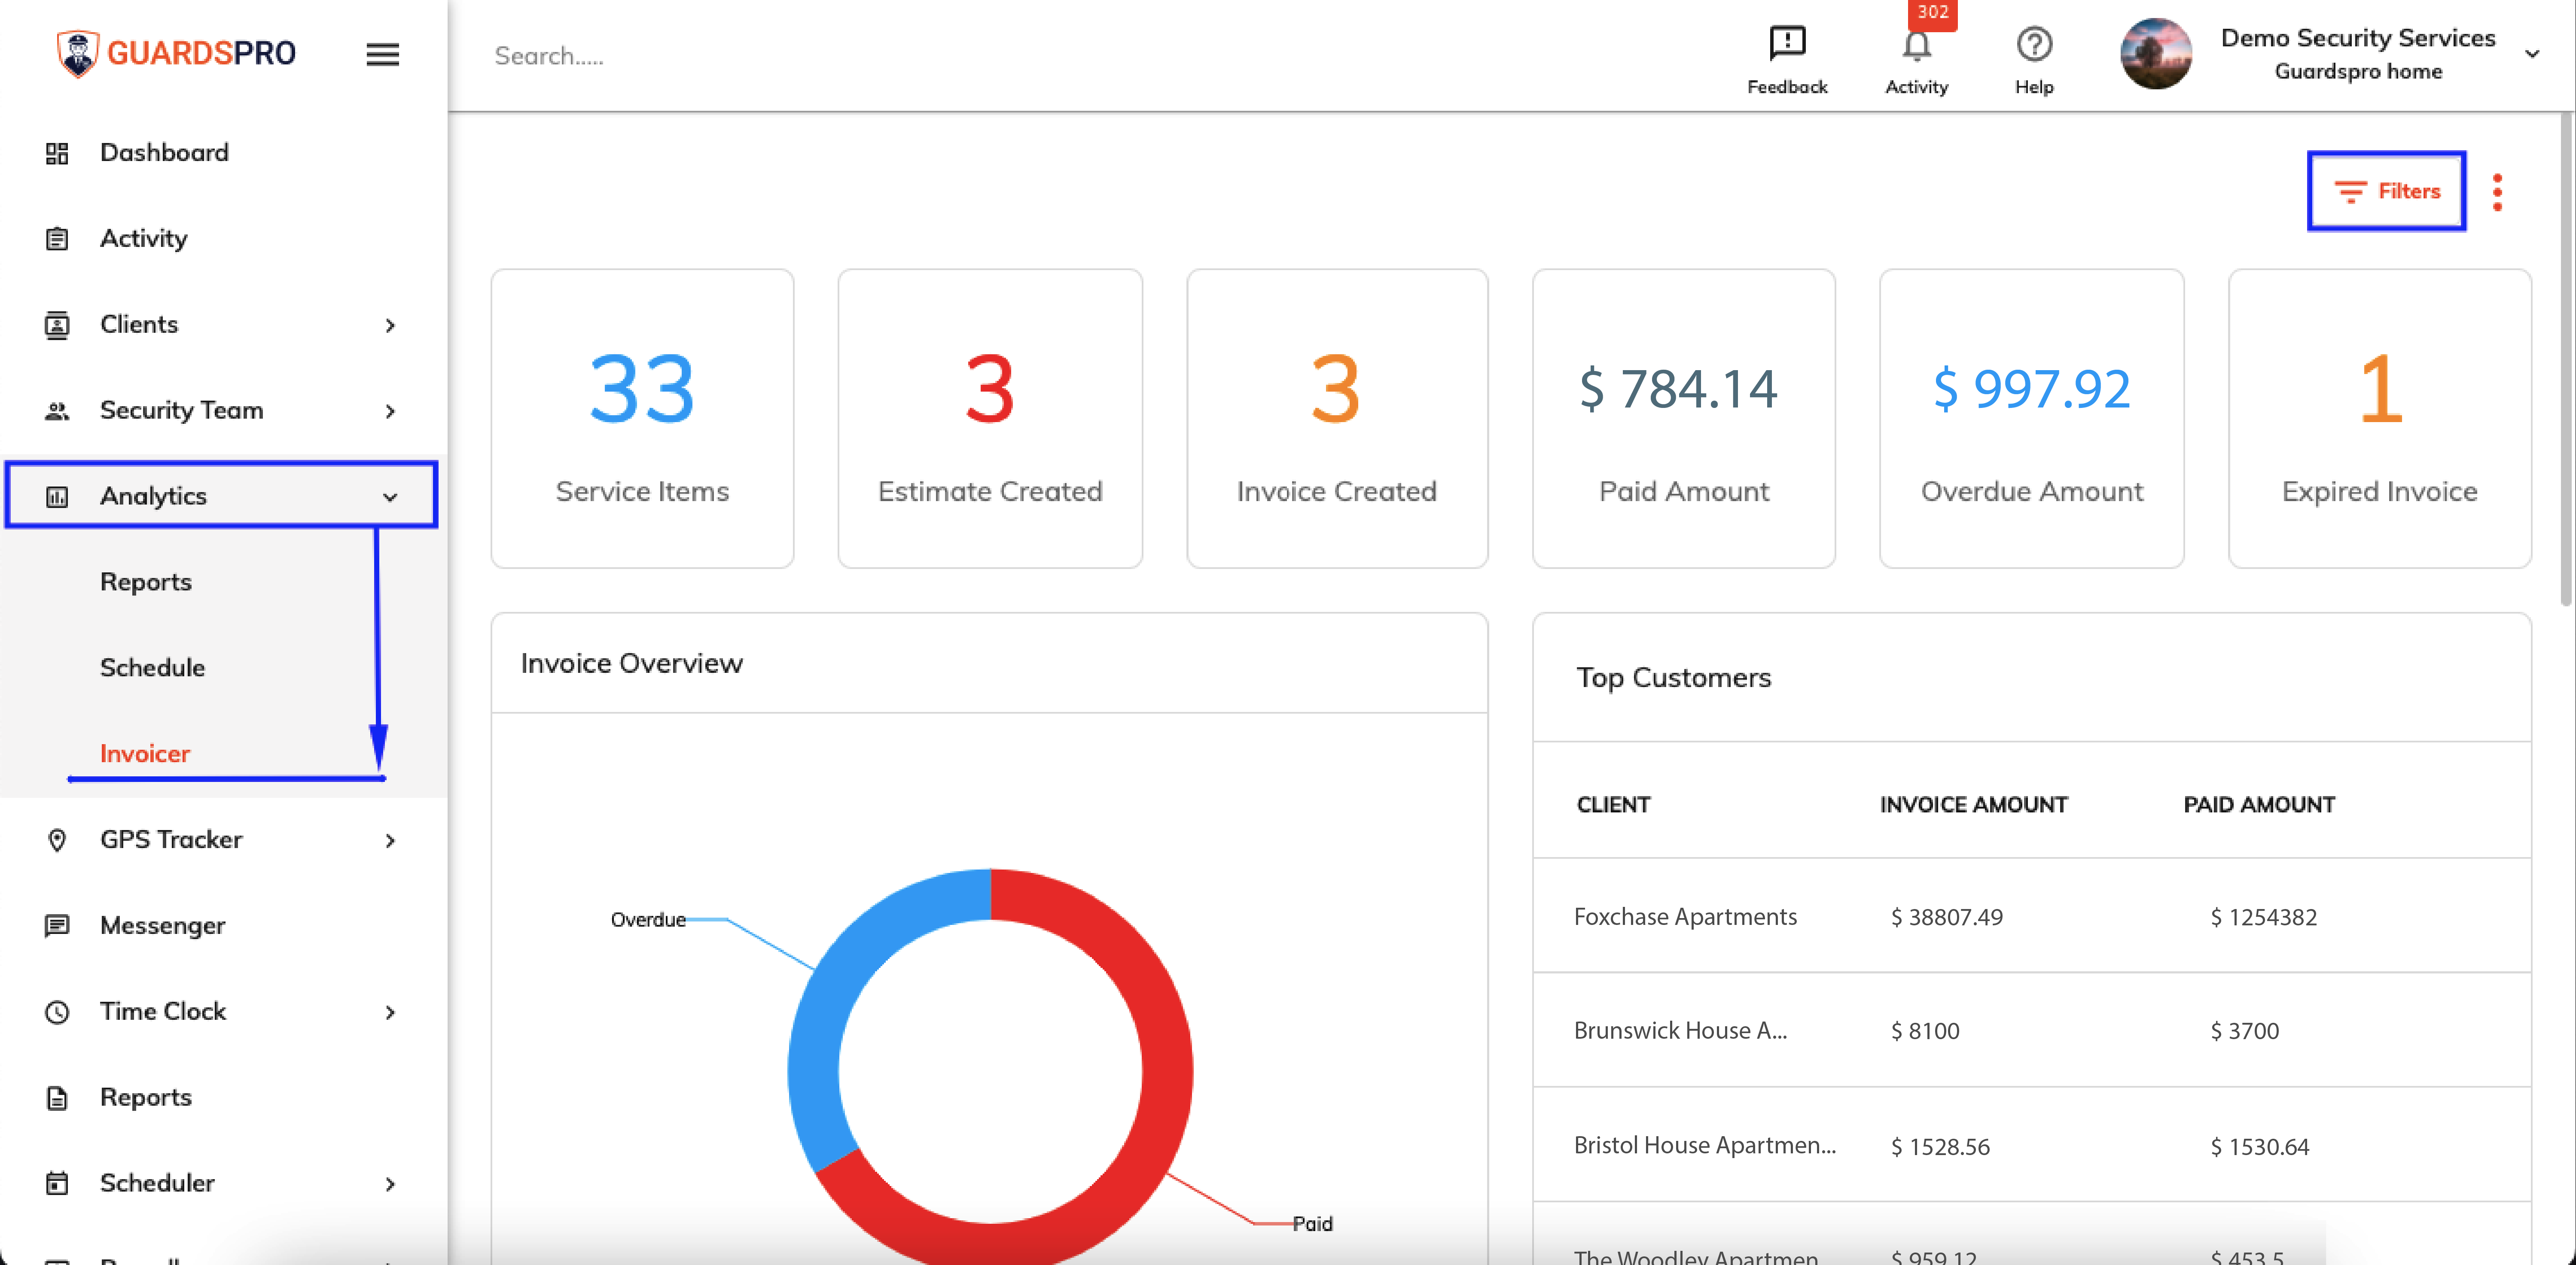Click the Security Team people icon
2576x1265 pixels.
[57, 411]
